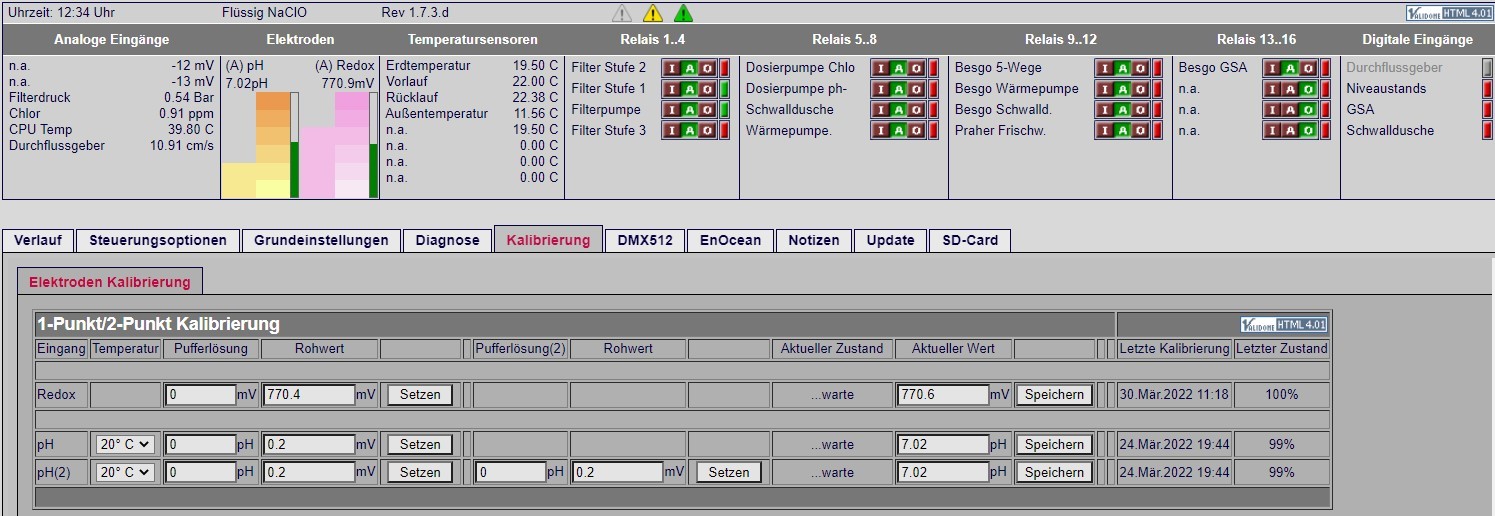Click the pH electrode level gauge bar

point(294,145)
